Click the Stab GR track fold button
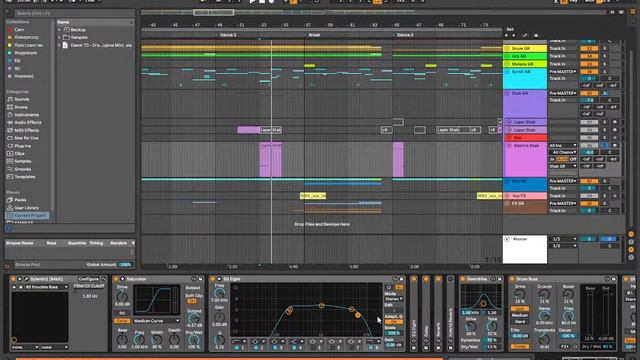 (x=507, y=93)
